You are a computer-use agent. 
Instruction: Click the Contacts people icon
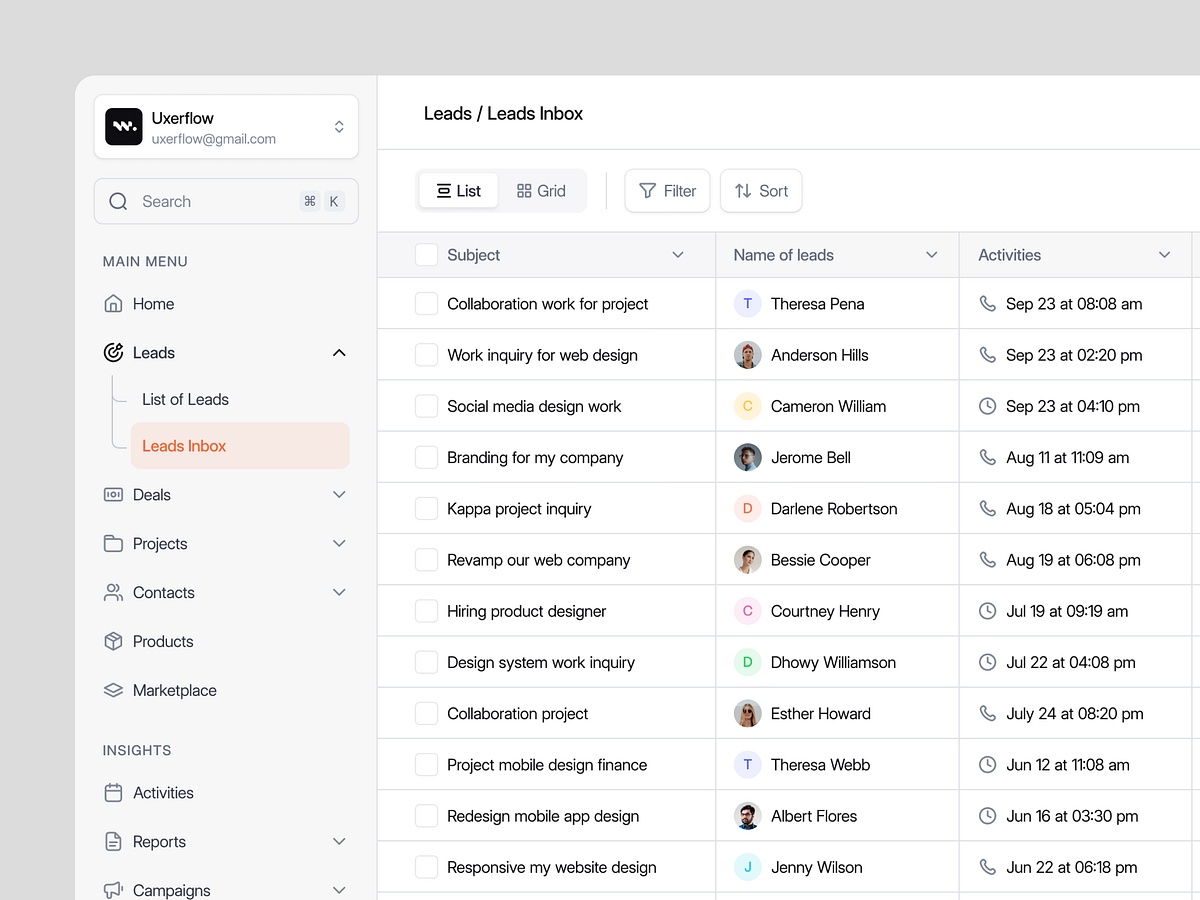click(x=112, y=592)
